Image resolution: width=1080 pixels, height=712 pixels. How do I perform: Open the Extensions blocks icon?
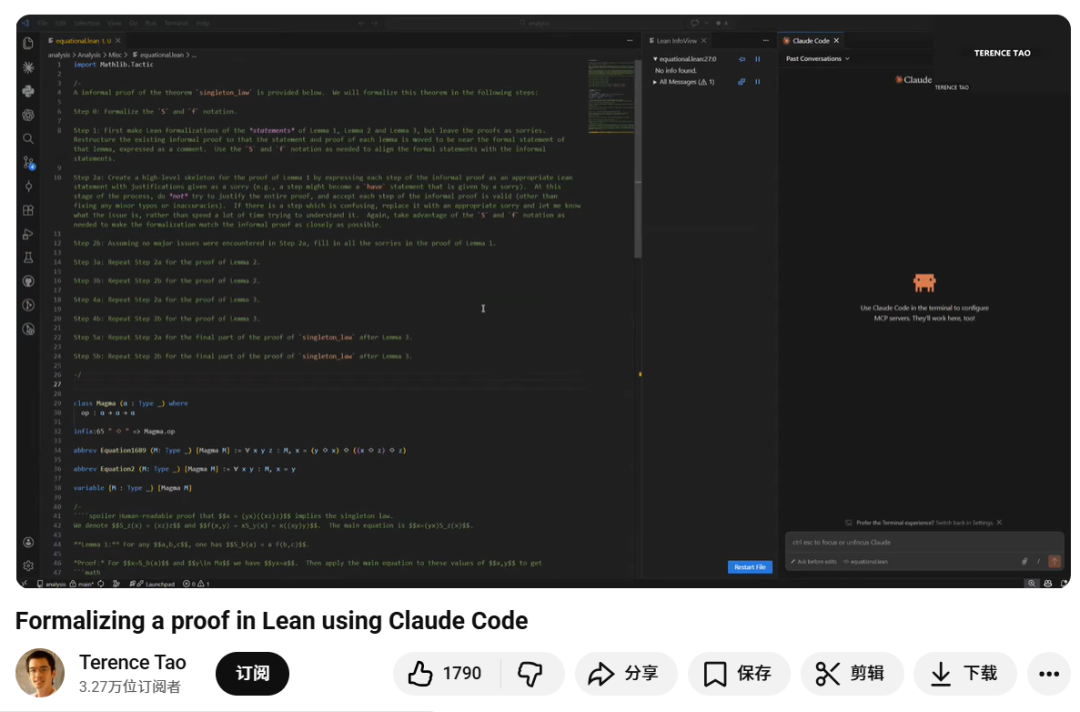pos(28,210)
